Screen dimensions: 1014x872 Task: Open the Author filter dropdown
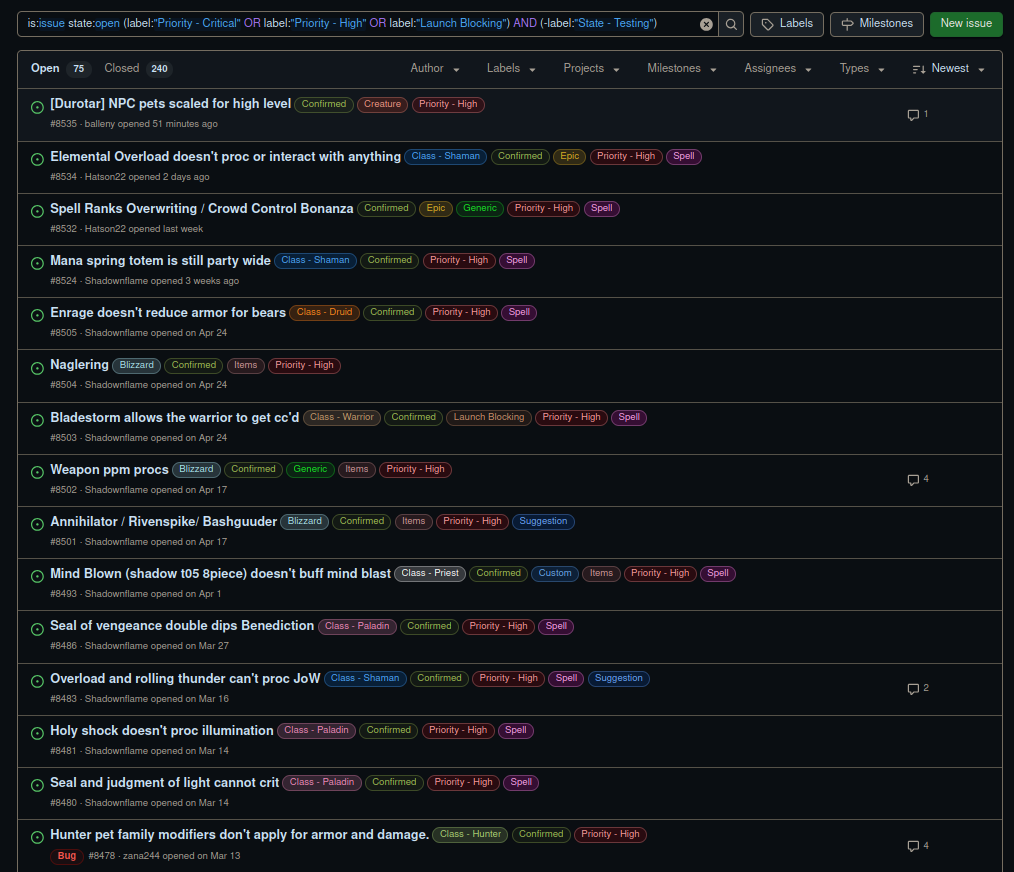tap(435, 69)
